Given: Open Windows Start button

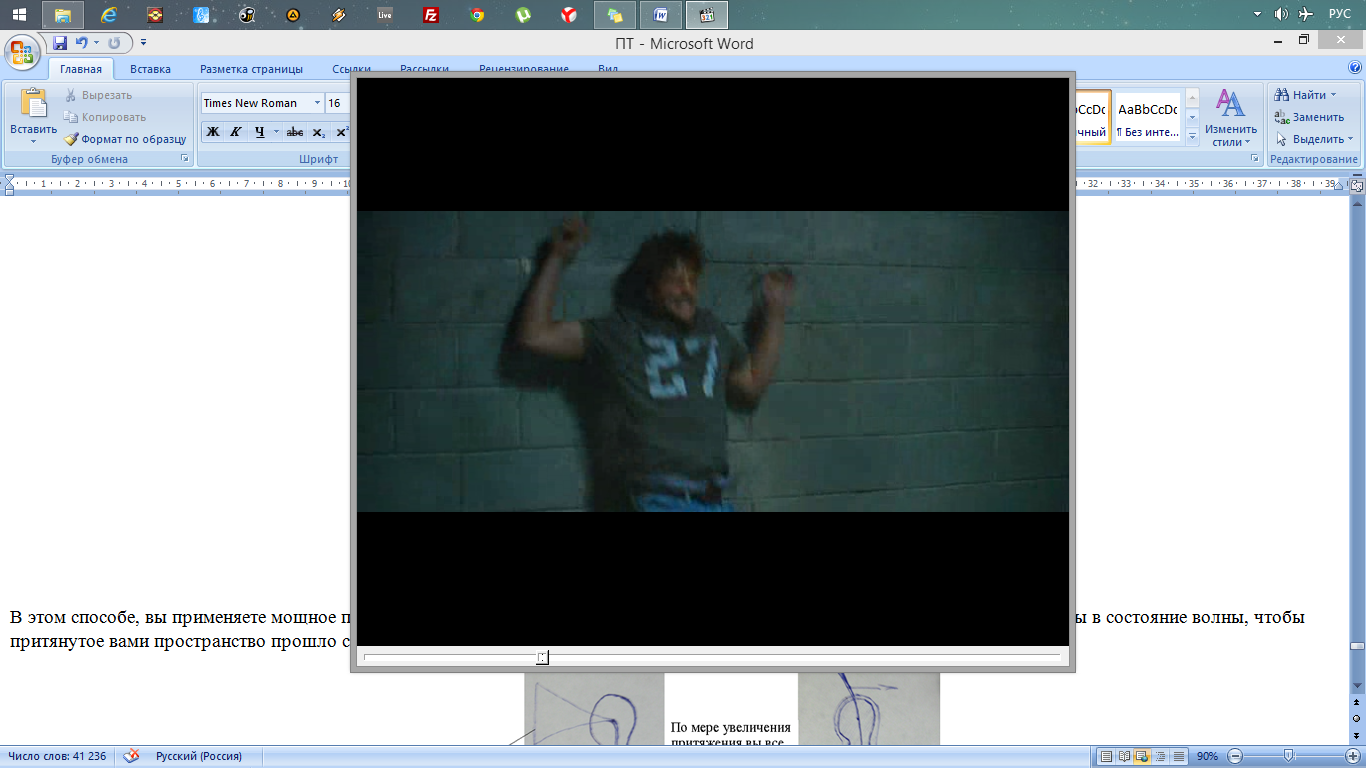Looking at the screenshot, I should (x=20, y=15).
